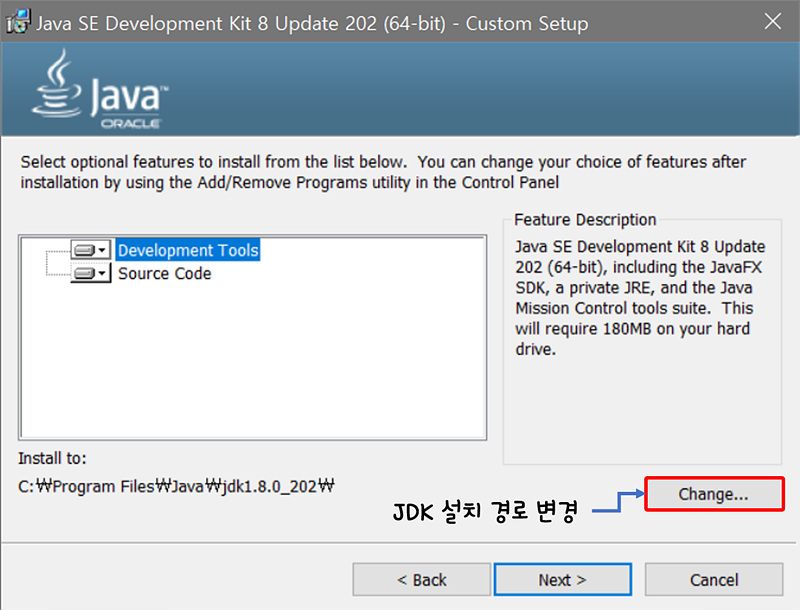Proceed with the Next > button
The width and height of the screenshot is (800, 610).
(562, 580)
